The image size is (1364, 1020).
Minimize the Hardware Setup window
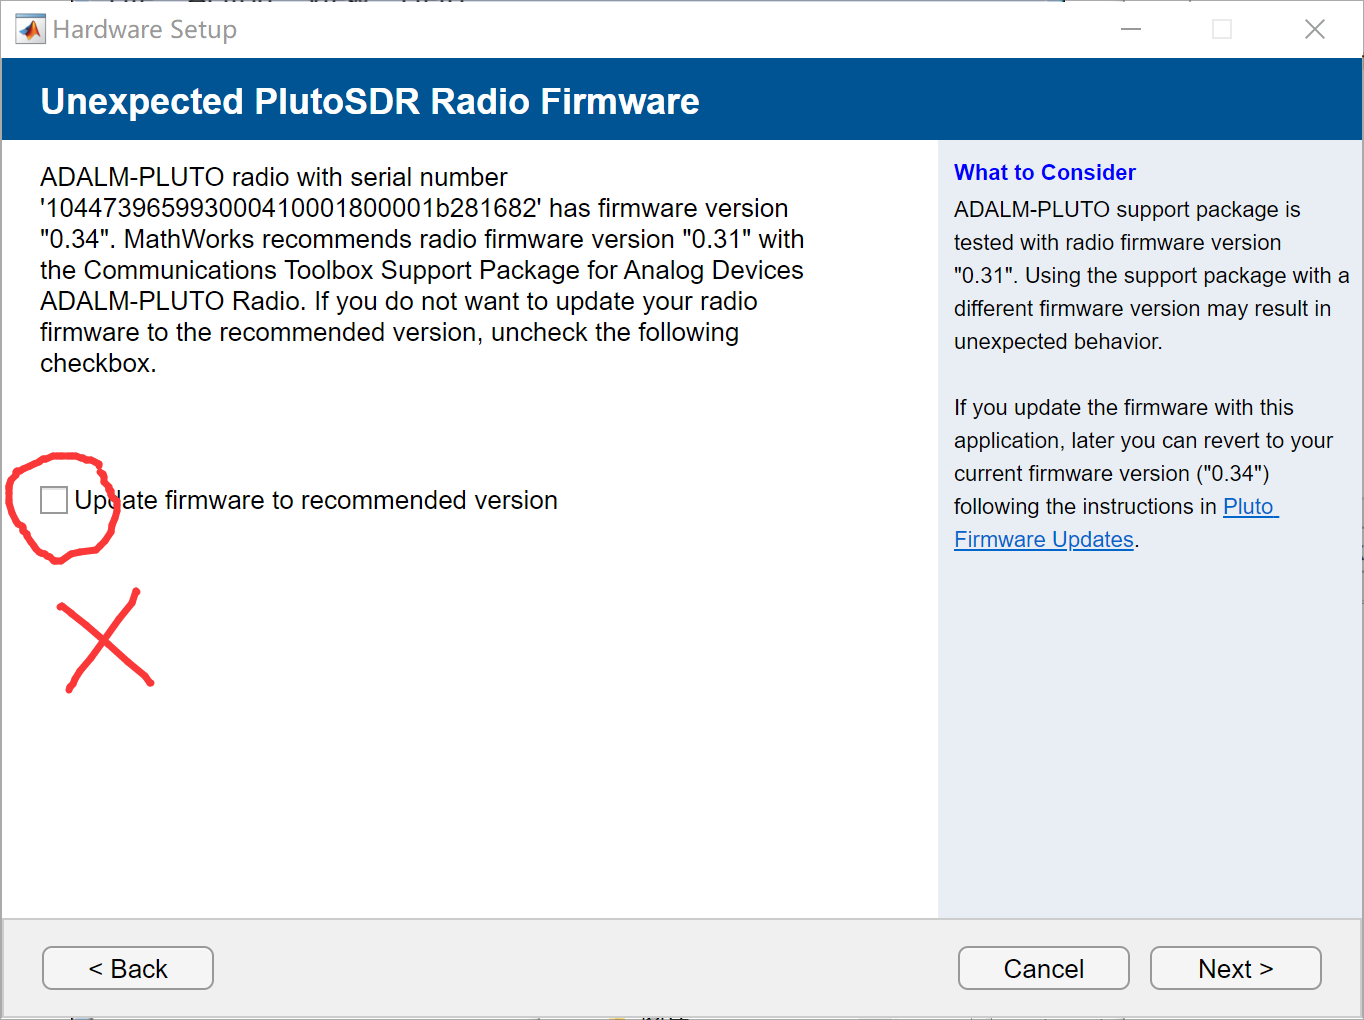point(1131,29)
